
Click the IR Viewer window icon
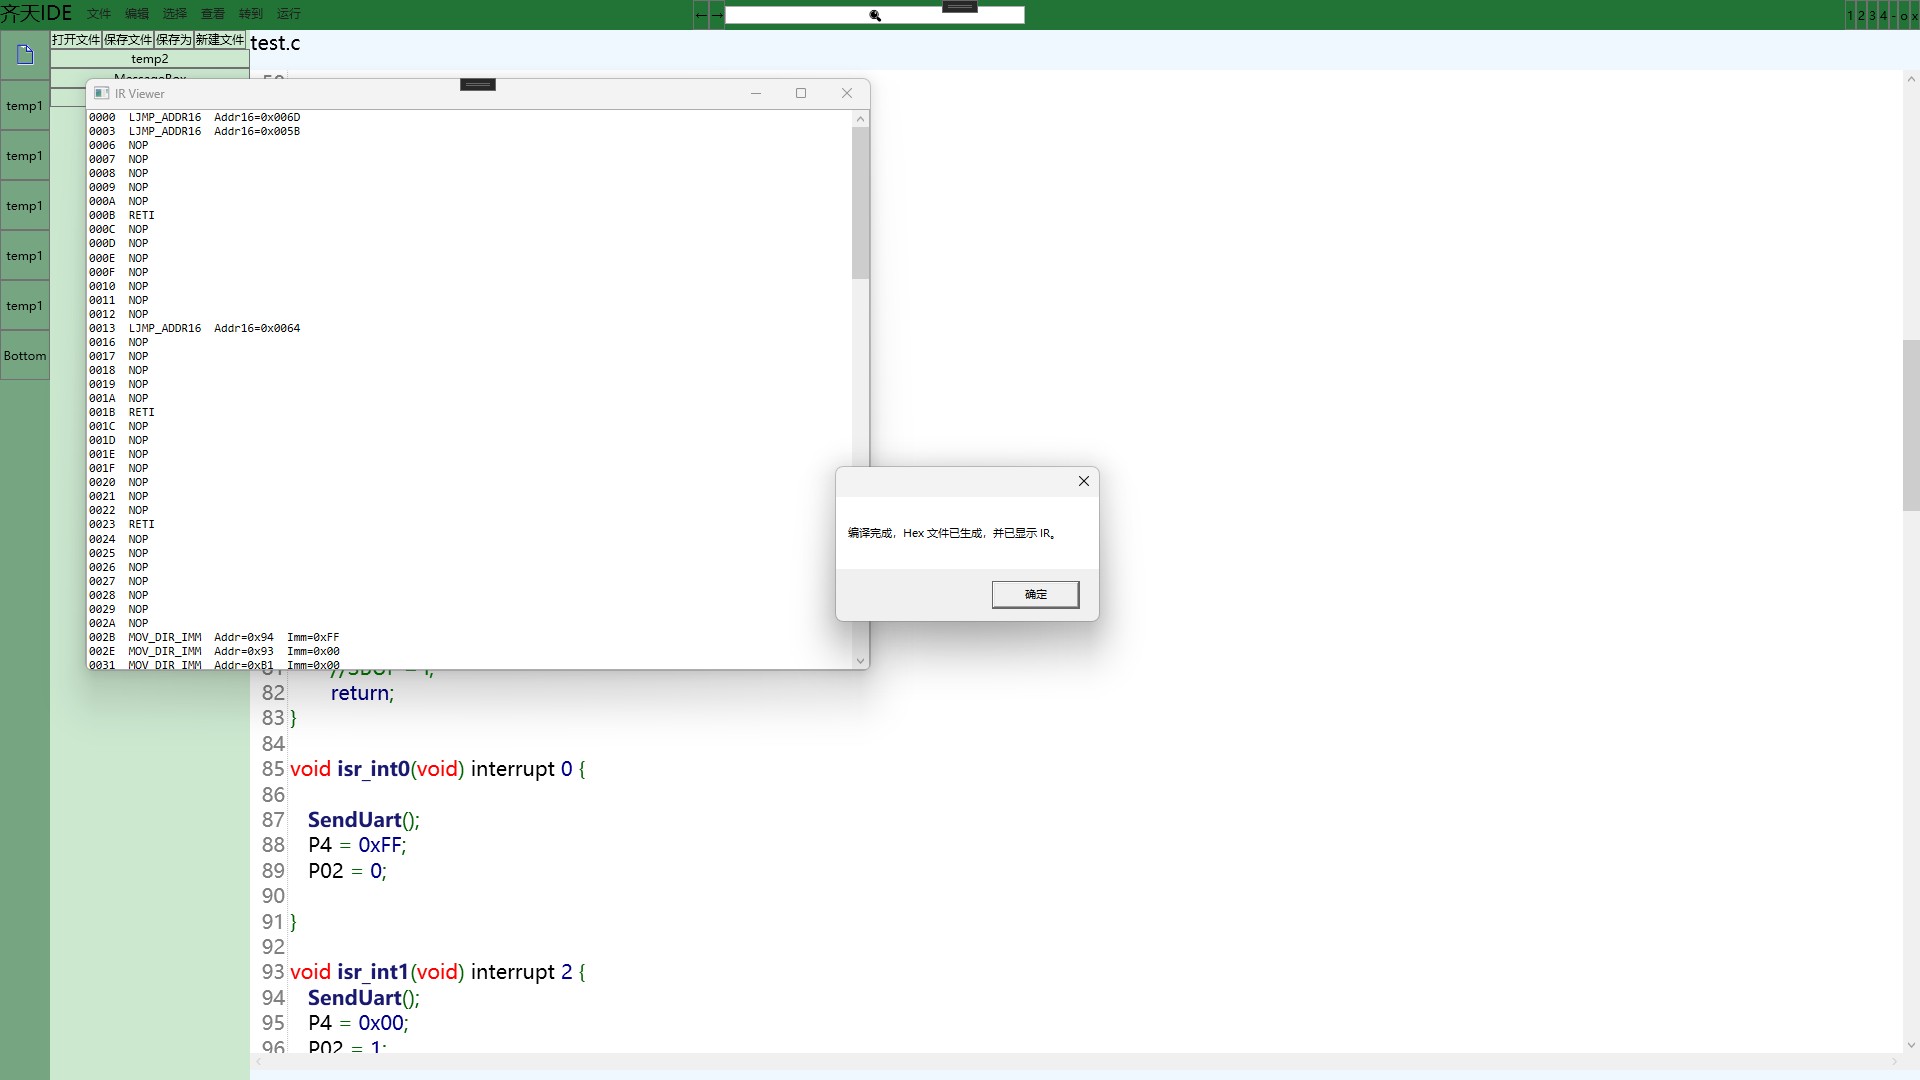click(101, 93)
